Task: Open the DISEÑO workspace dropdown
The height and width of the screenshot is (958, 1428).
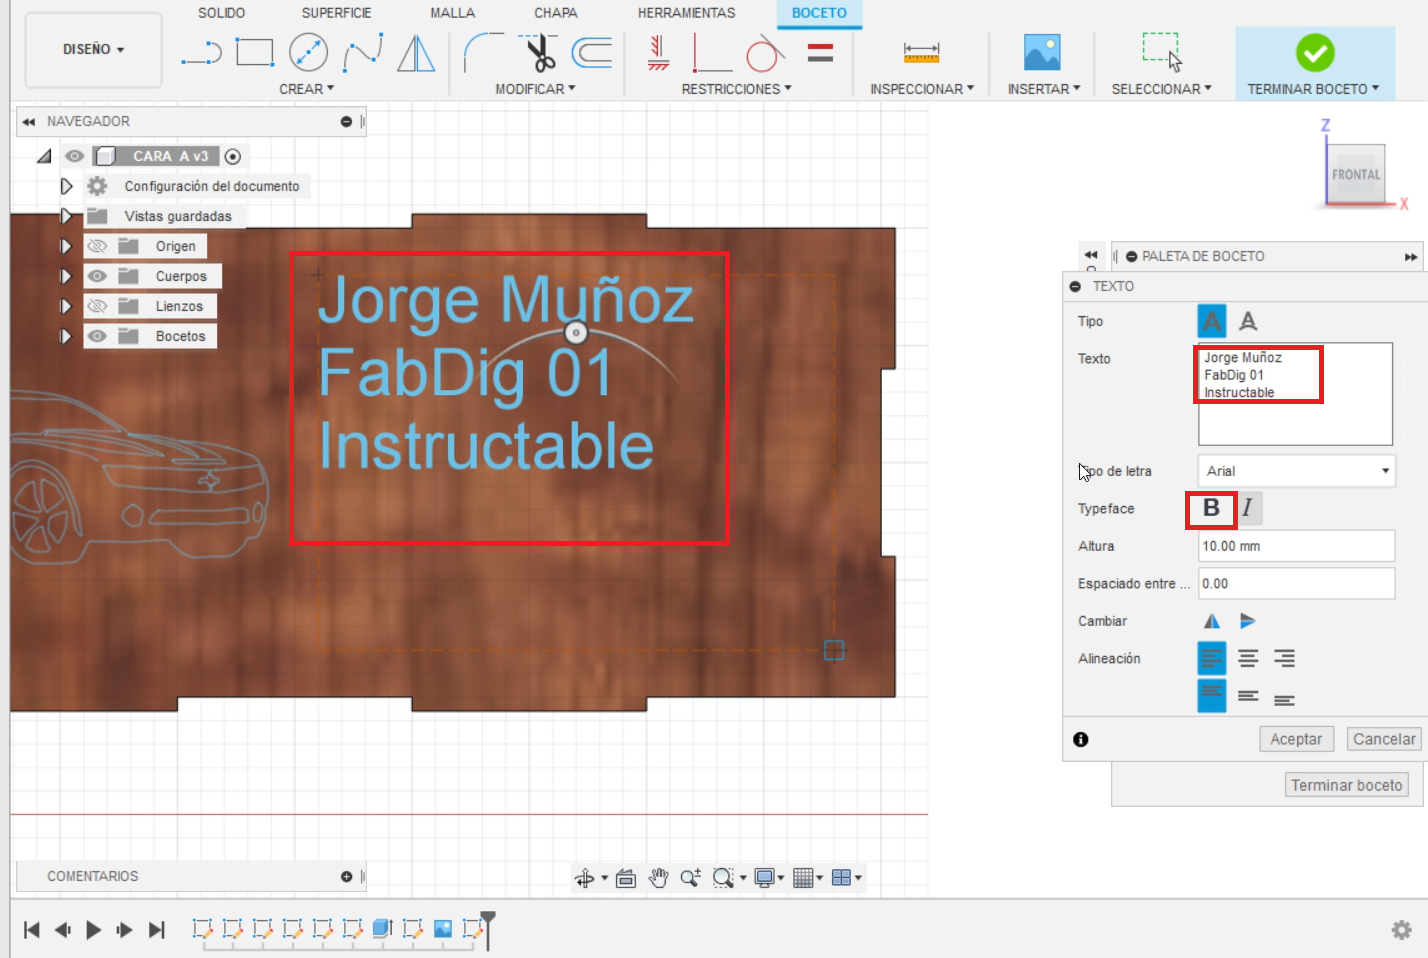Action: [x=93, y=49]
